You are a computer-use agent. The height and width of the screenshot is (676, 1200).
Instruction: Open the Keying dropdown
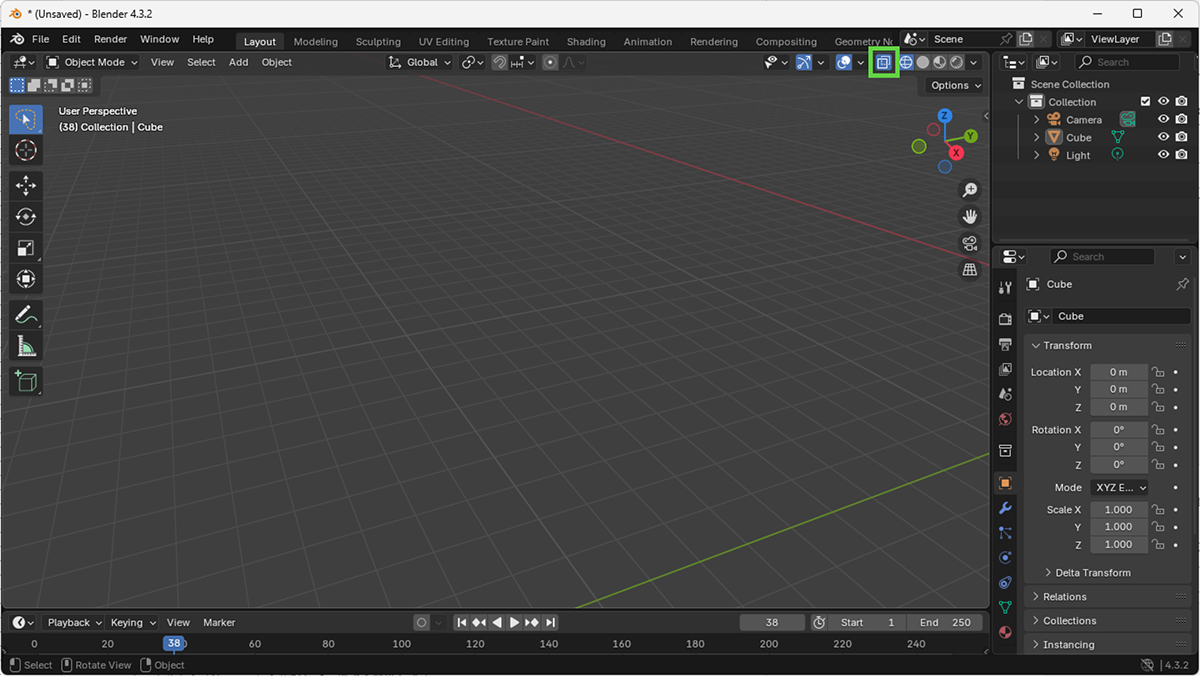point(133,622)
